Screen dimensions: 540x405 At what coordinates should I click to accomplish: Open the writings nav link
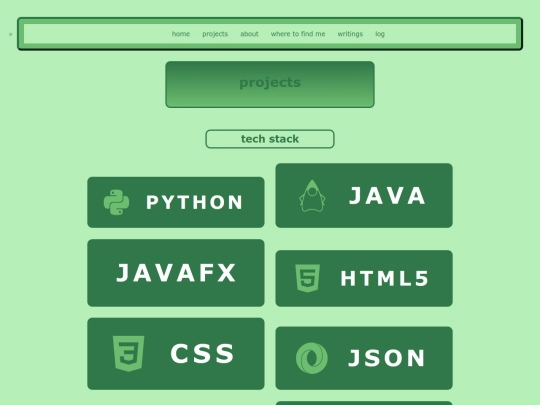coord(350,34)
